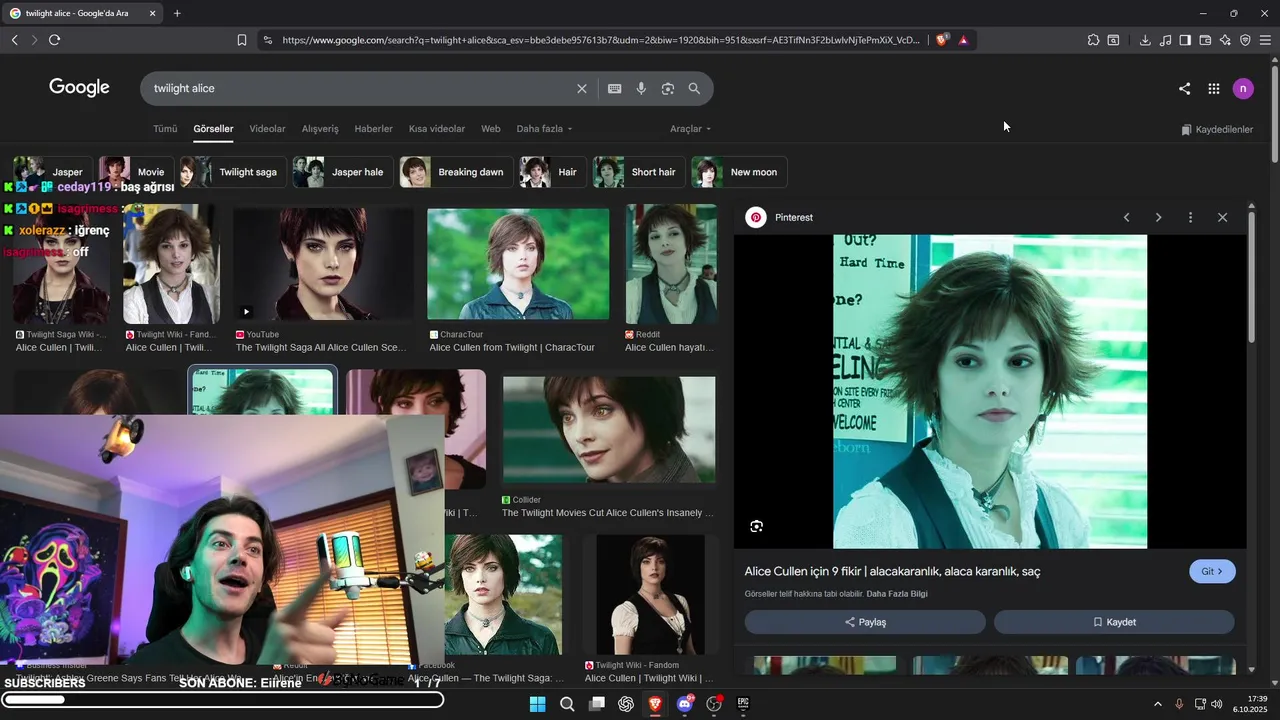The image size is (1280, 720).
Task: Show next image in preview panel
Action: click(x=1158, y=217)
